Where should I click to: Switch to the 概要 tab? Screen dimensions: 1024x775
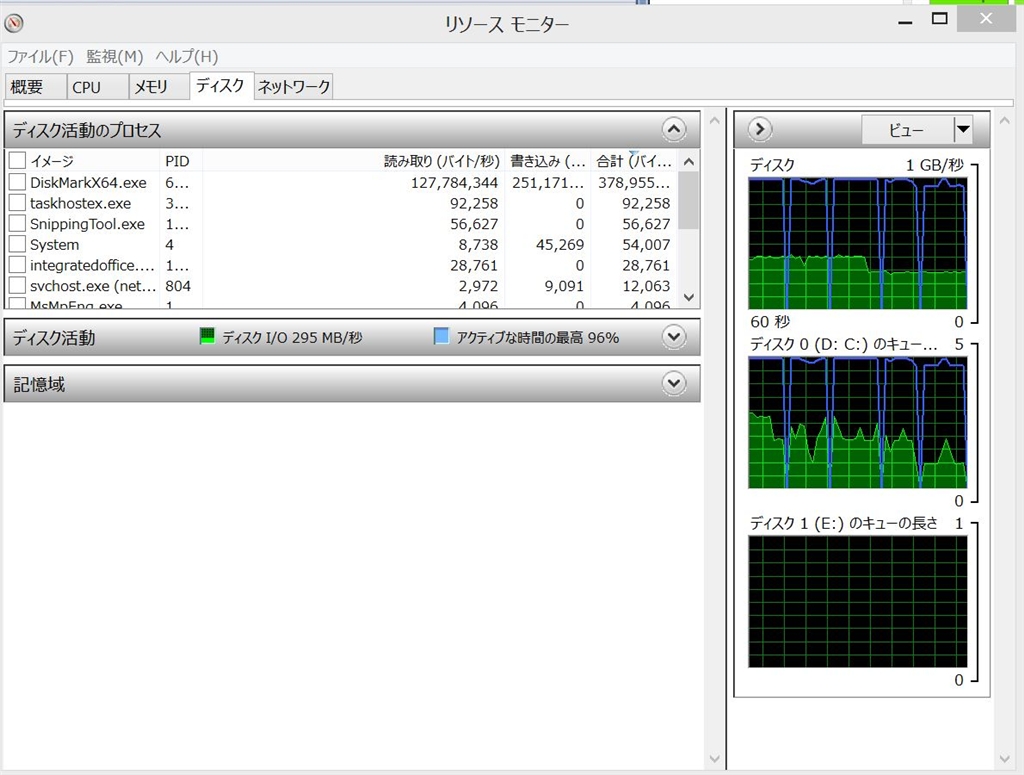coord(35,87)
